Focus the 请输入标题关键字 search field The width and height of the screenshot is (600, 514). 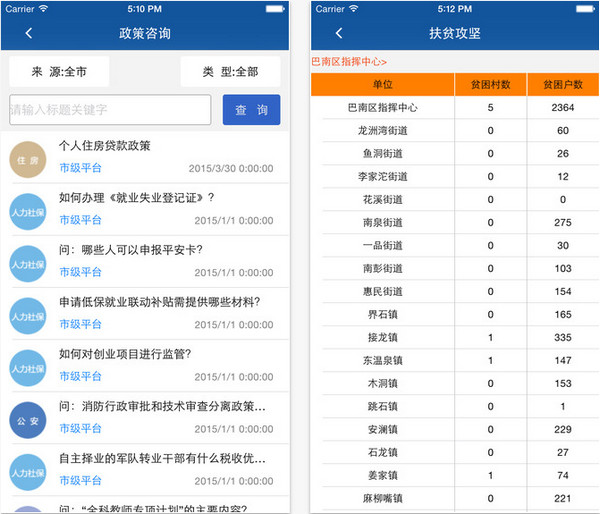click(x=110, y=110)
